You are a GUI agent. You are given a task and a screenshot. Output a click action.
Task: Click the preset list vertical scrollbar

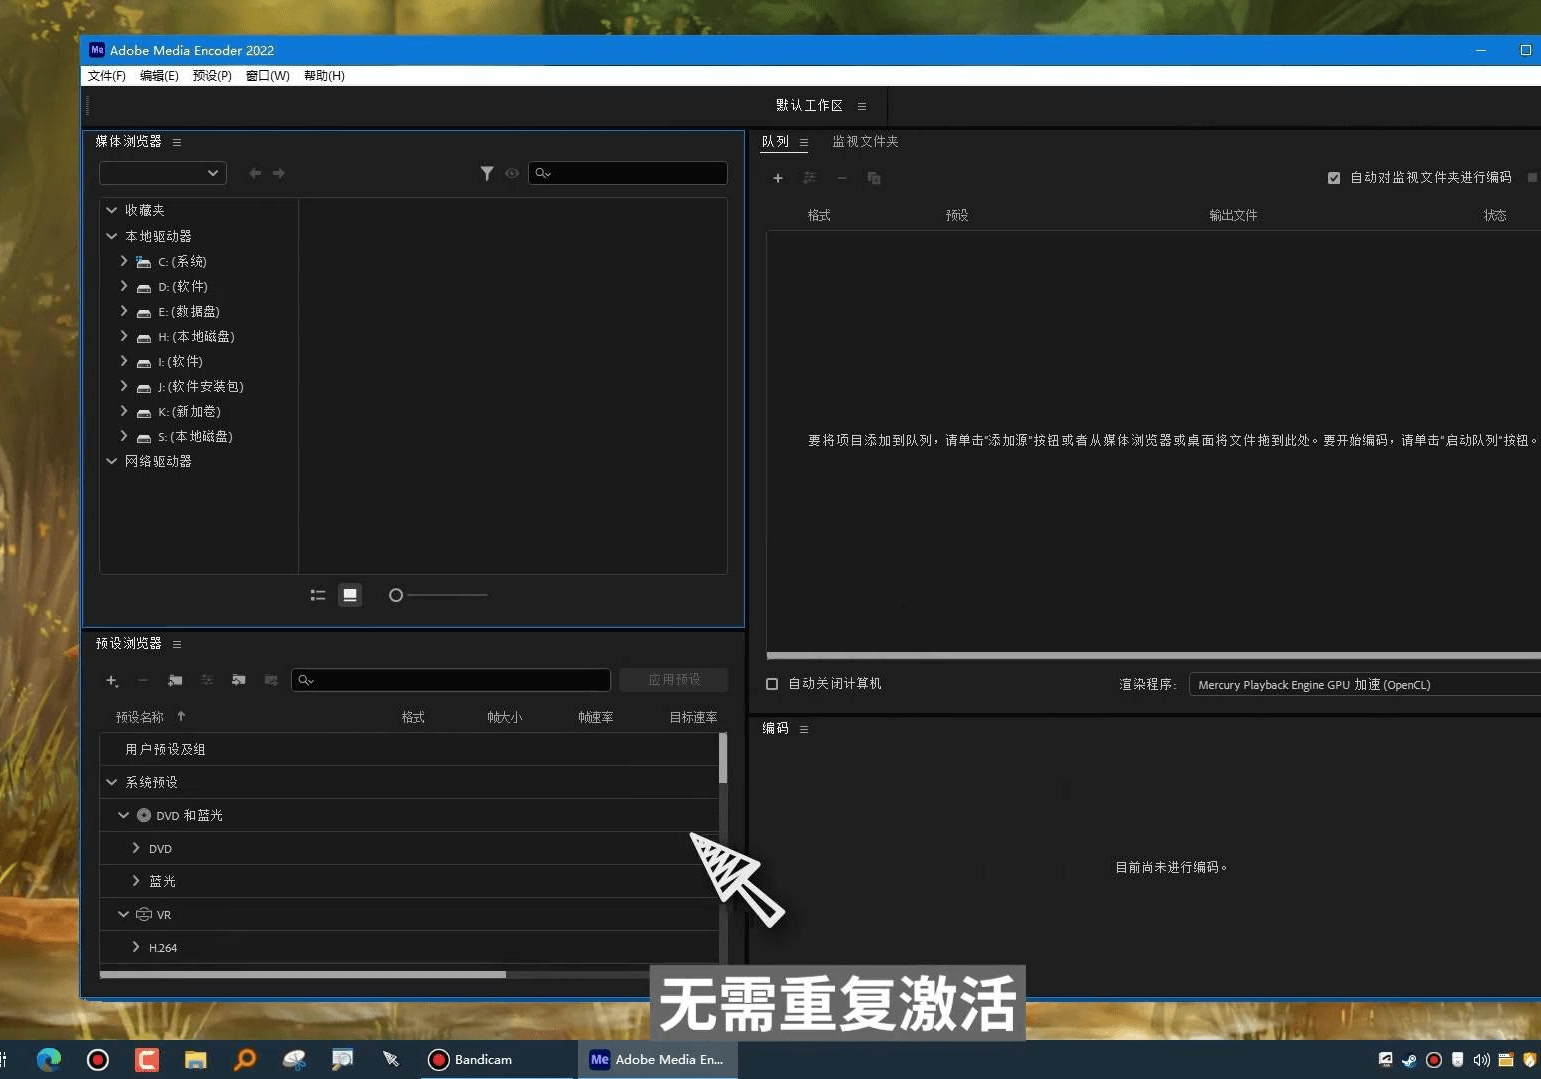pyautogui.click(x=722, y=758)
